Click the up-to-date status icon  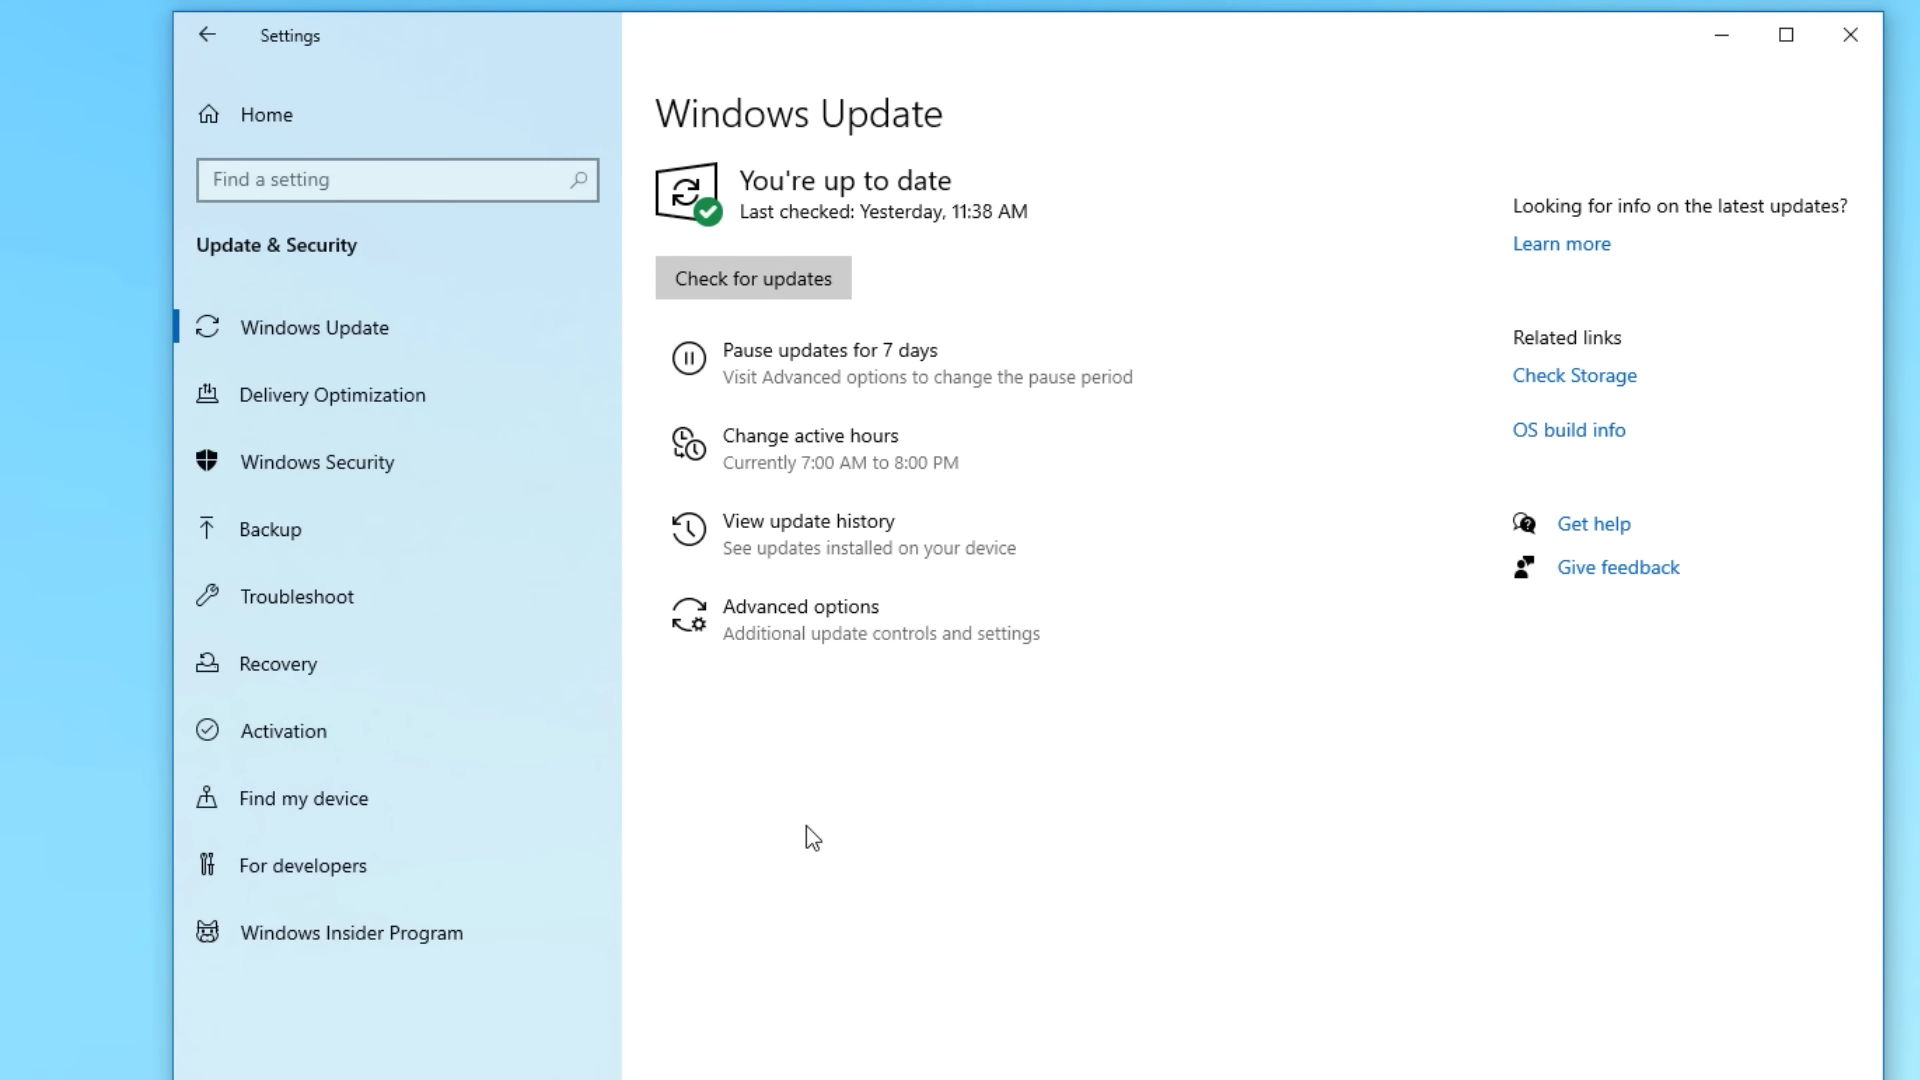coord(689,194)
